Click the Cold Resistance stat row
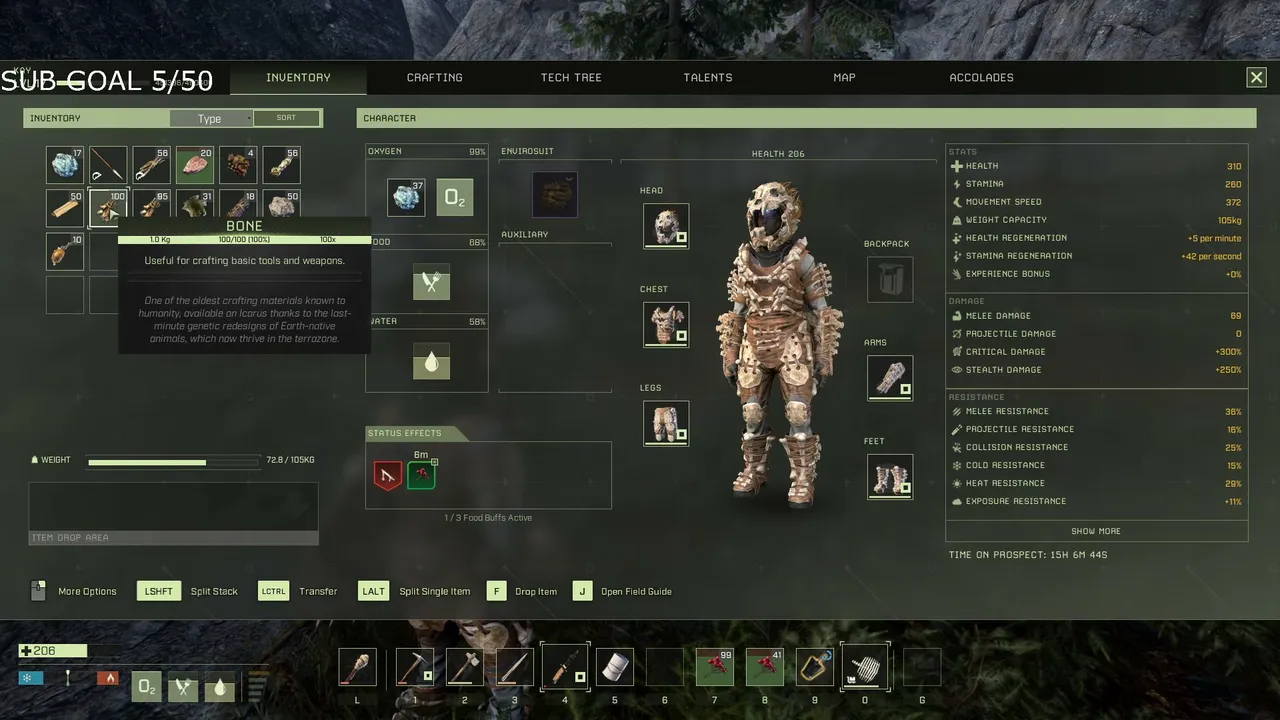Image resolution: width=1280 pixels, height=720 pixels. pos(1096,465)
